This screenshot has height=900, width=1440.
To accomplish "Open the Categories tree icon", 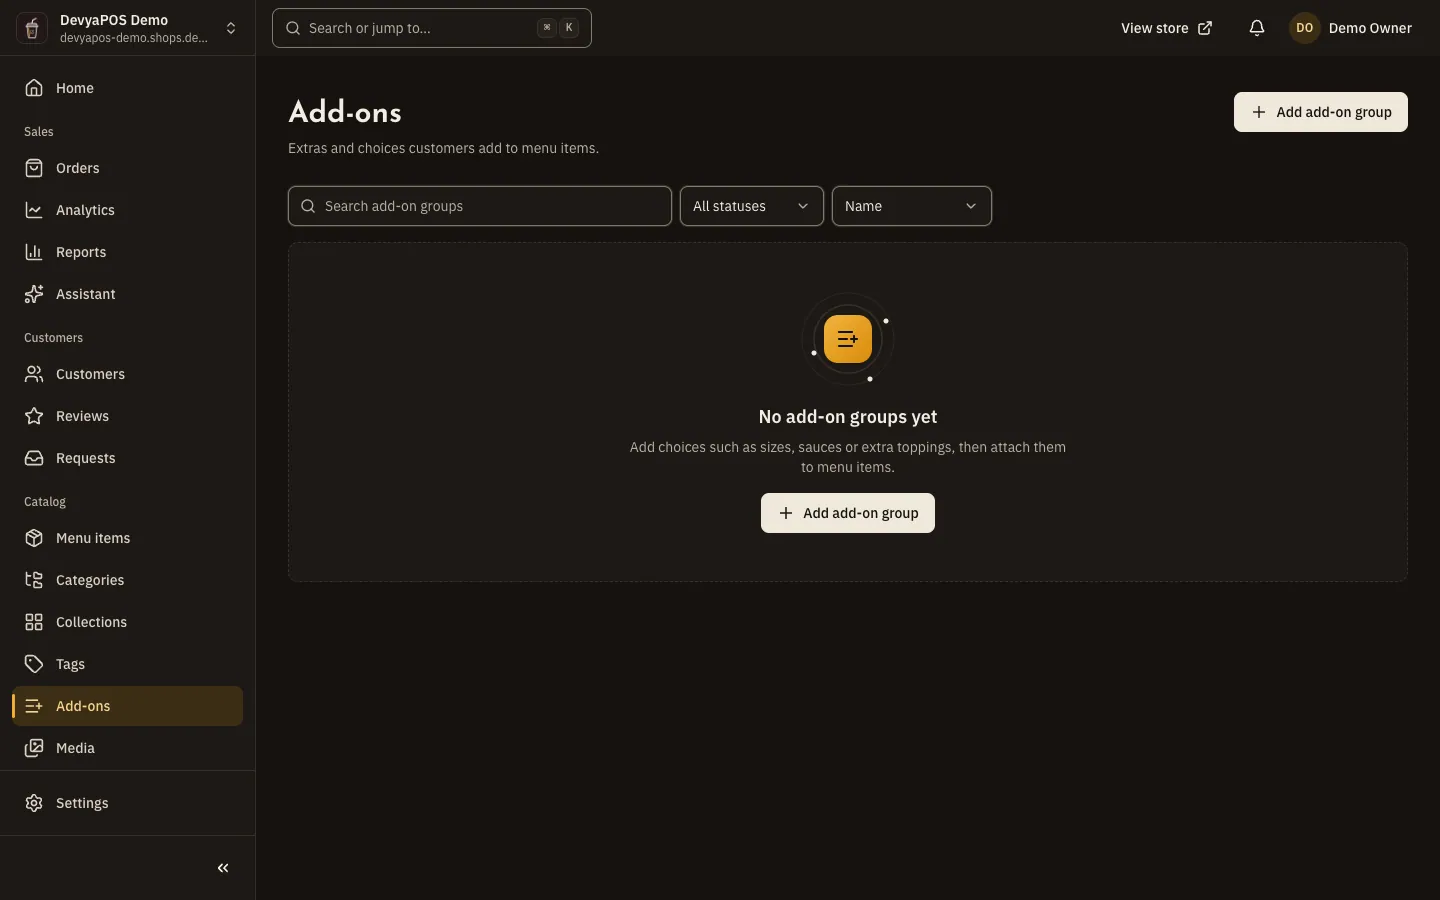I will pos(34,580).
